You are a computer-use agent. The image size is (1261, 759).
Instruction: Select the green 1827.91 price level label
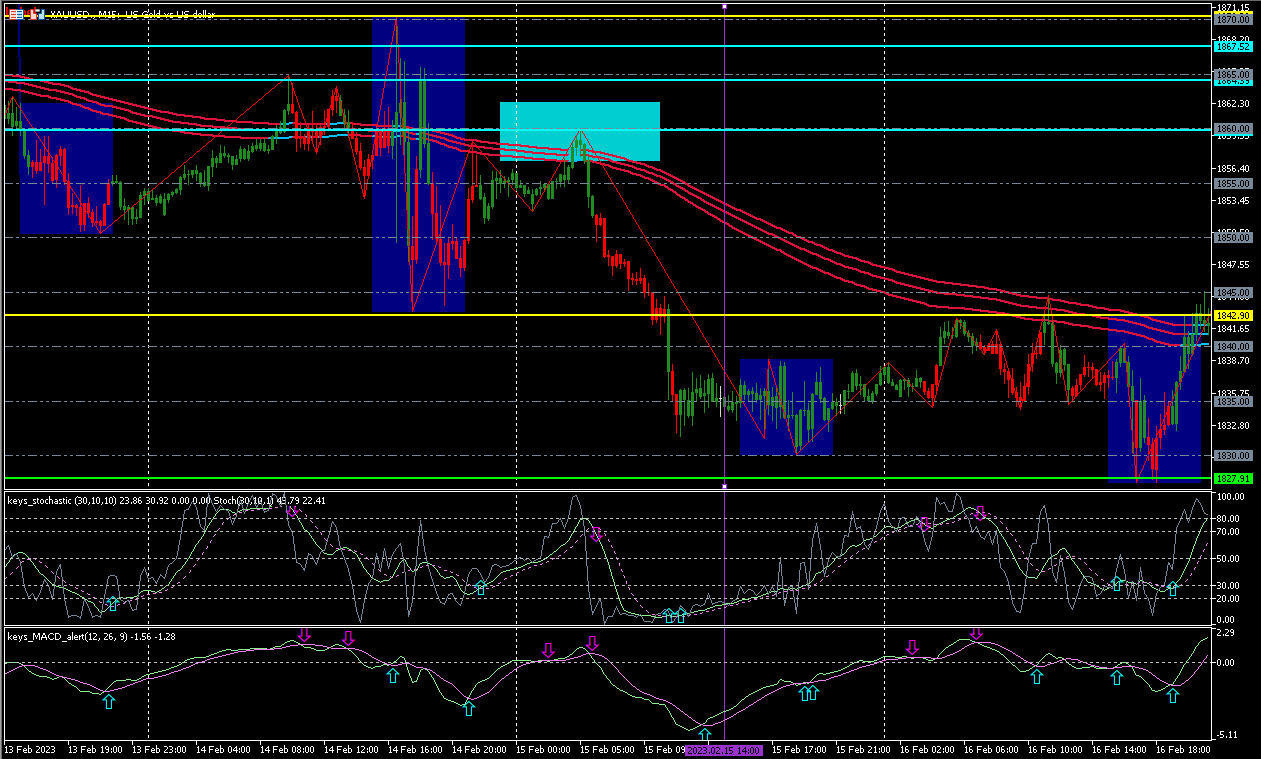[x=1232, y=479]
